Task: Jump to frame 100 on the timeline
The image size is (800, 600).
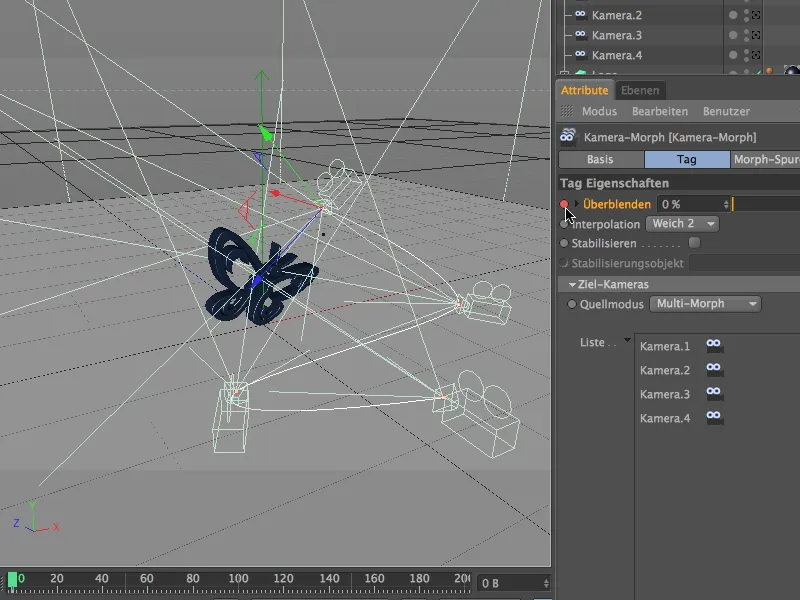Action: click(x=238, y=579)
